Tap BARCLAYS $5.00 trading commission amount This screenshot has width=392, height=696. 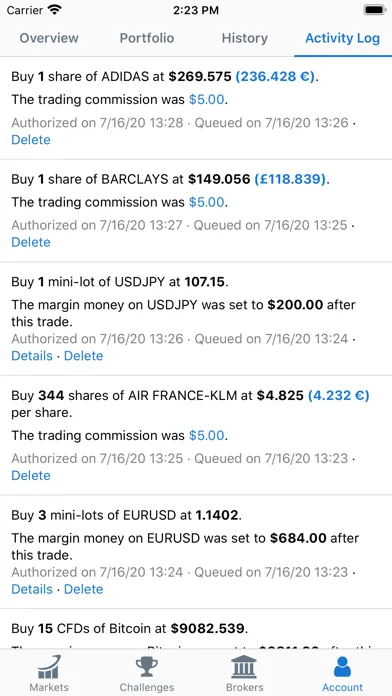coord(206,202)
